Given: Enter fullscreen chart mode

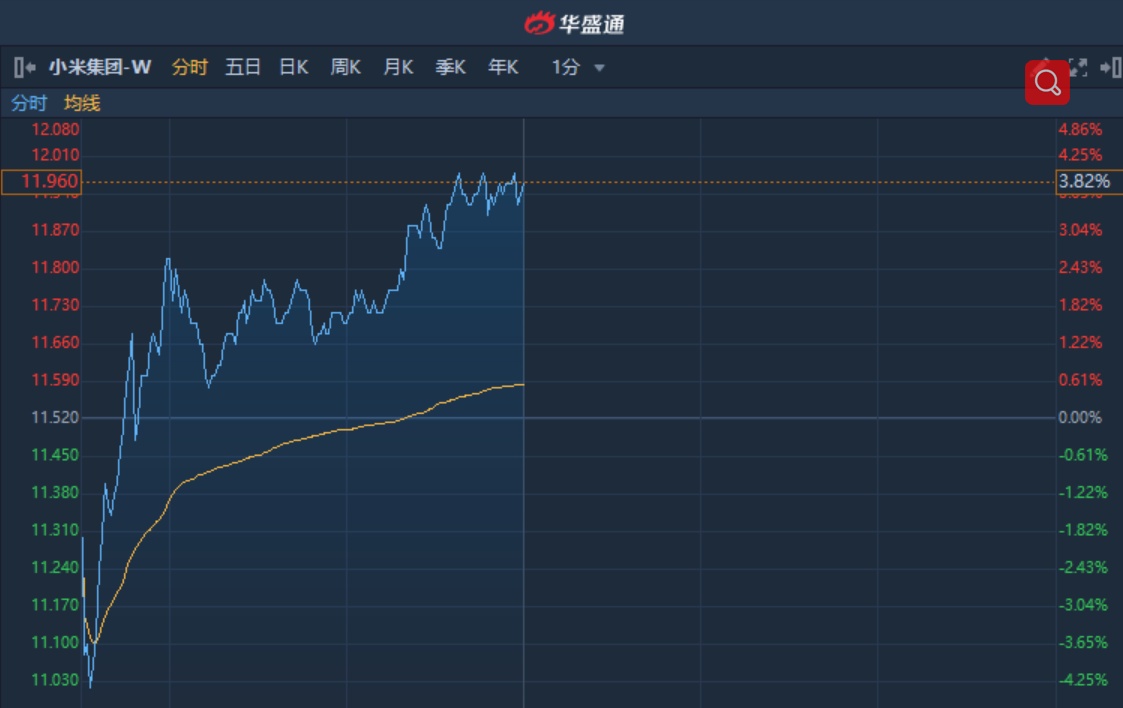Looking at the screenshot, I should tap(1077, 68).
